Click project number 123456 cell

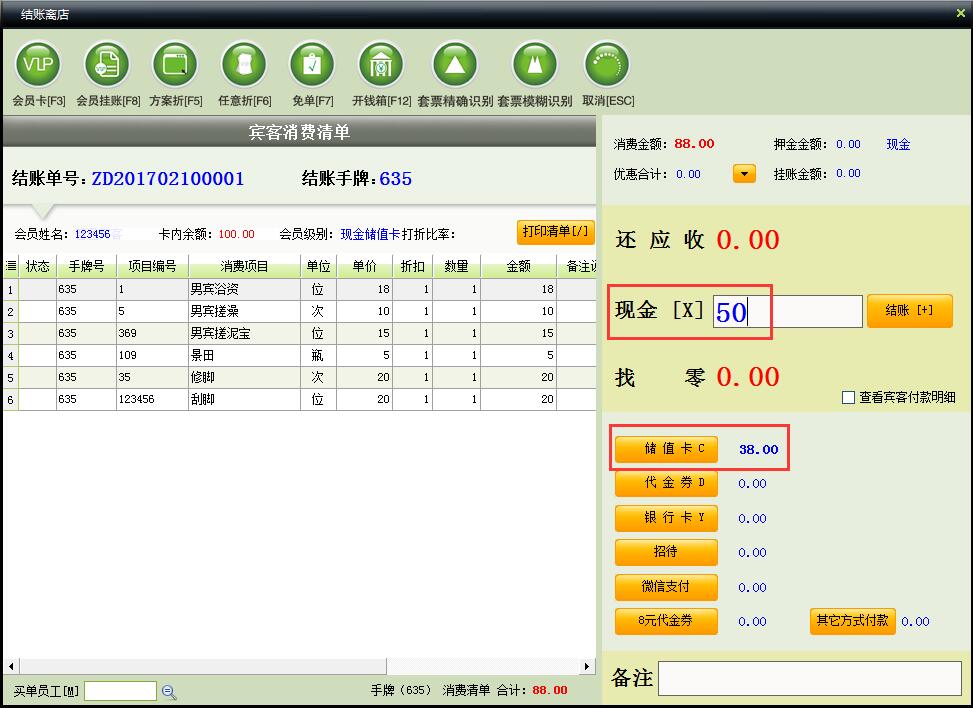coord(152,400)
